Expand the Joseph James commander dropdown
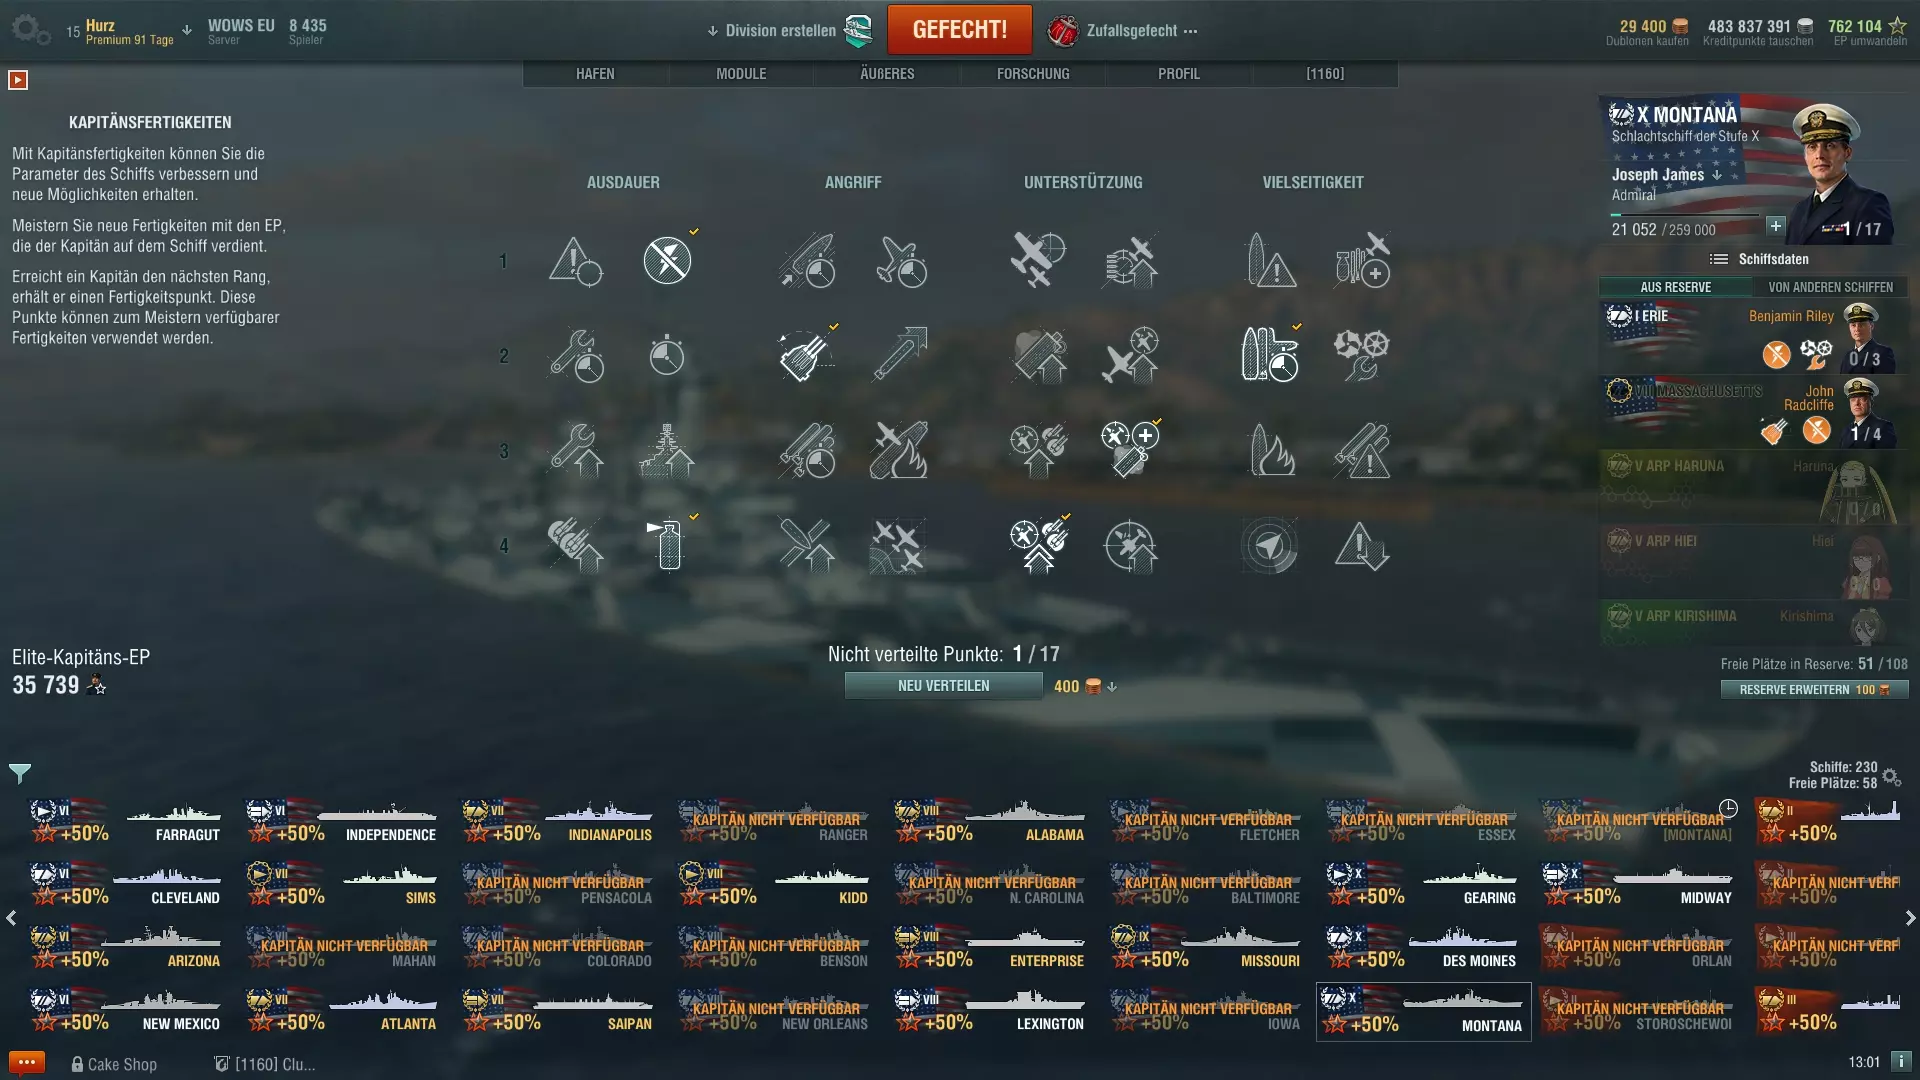Viewport: 1920px width, 1080px height. click(x=1718, y=175)
